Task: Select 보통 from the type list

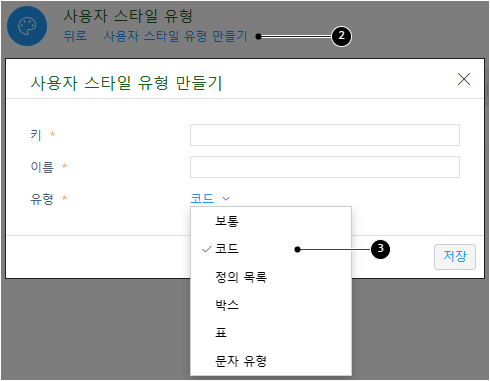Action: click(271, 221)
